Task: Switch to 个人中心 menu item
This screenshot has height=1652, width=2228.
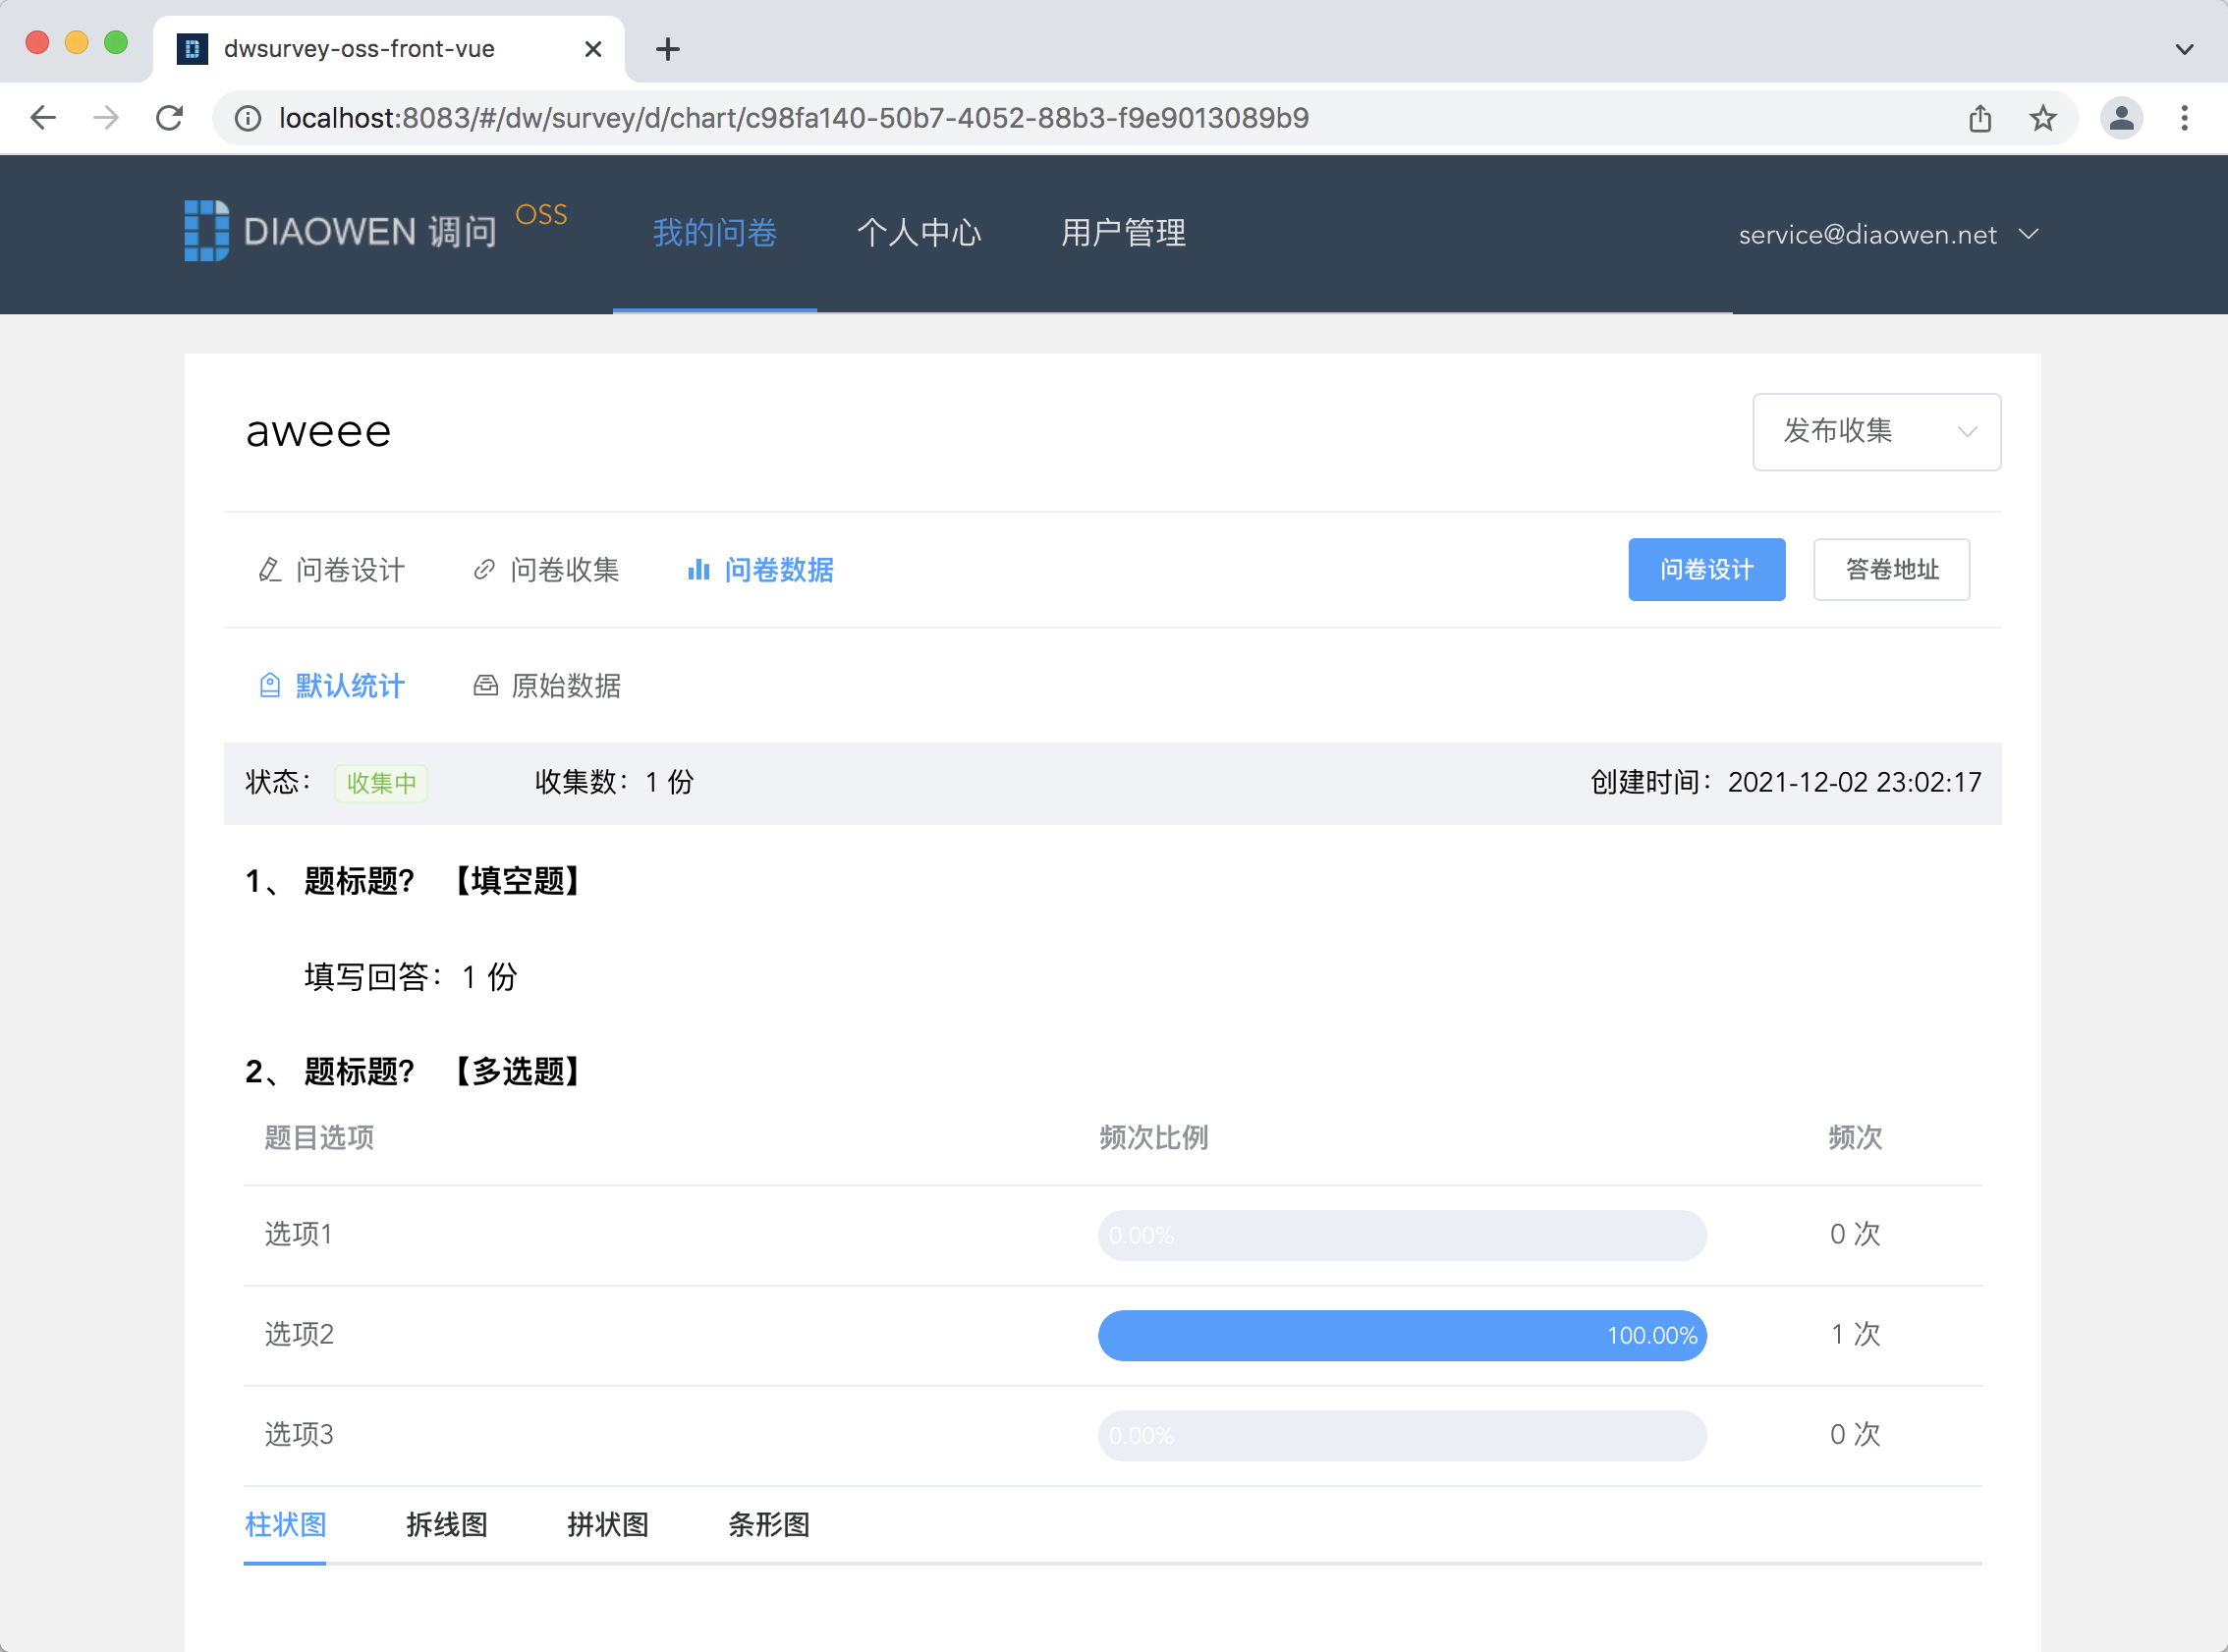Action: tap(919, 231)
